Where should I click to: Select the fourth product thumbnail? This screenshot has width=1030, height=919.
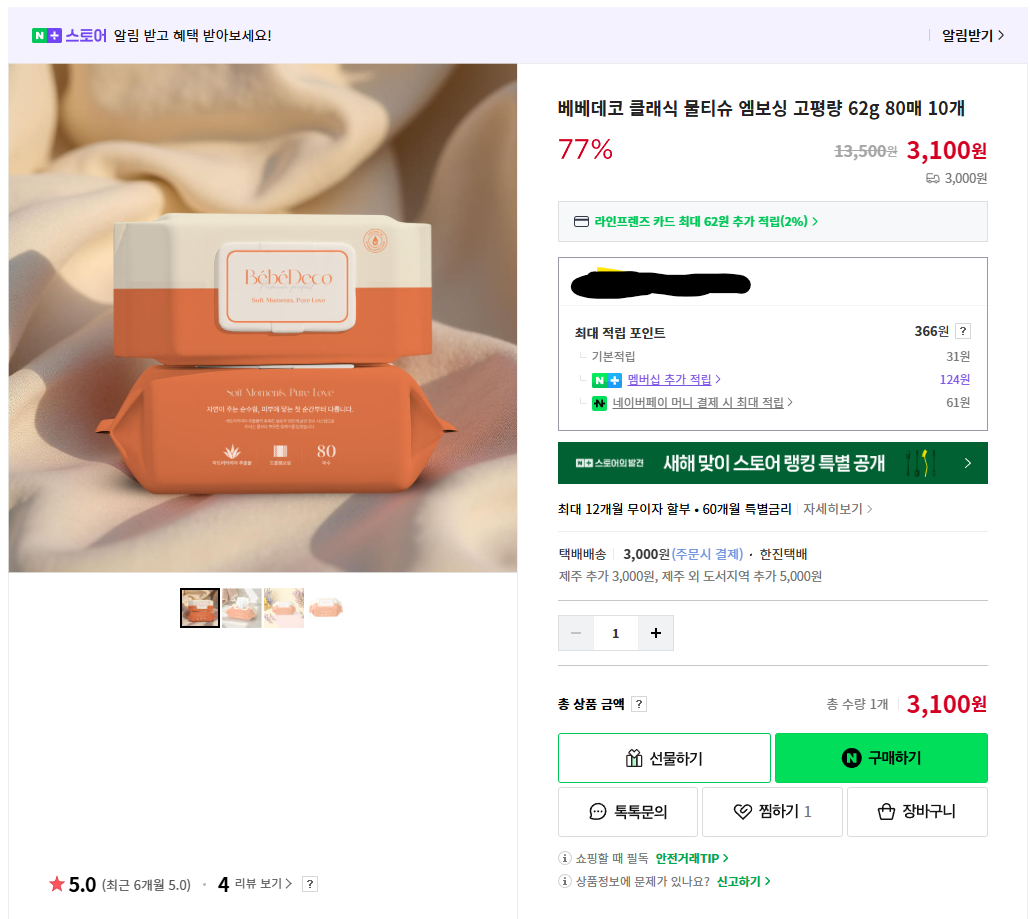tap(326, 608)
